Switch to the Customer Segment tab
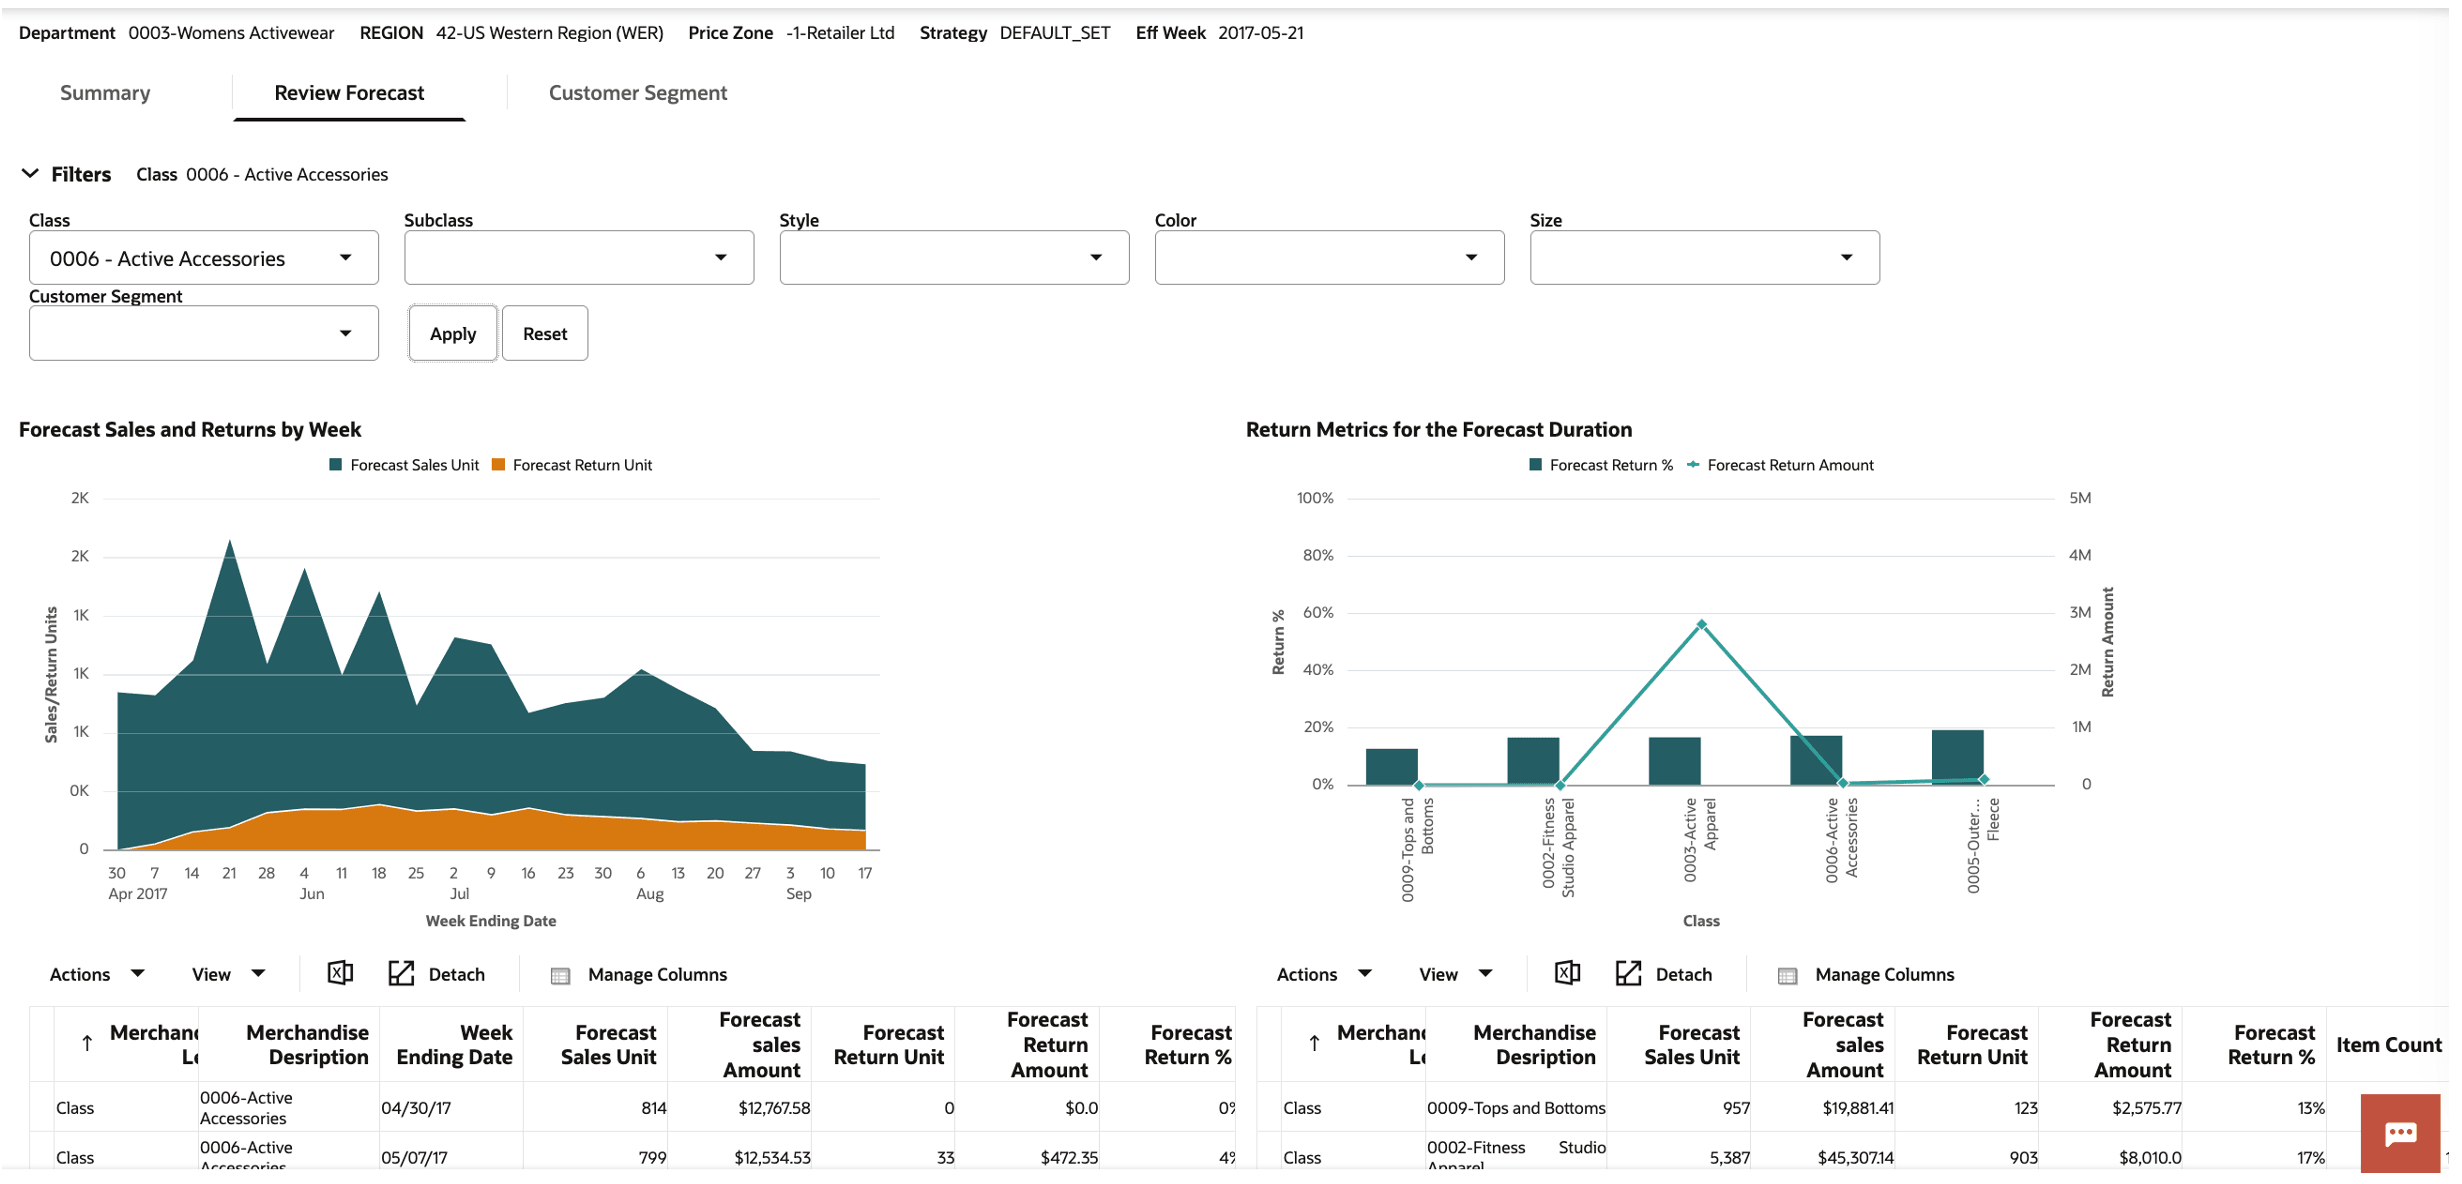 (x=637, y=93)
